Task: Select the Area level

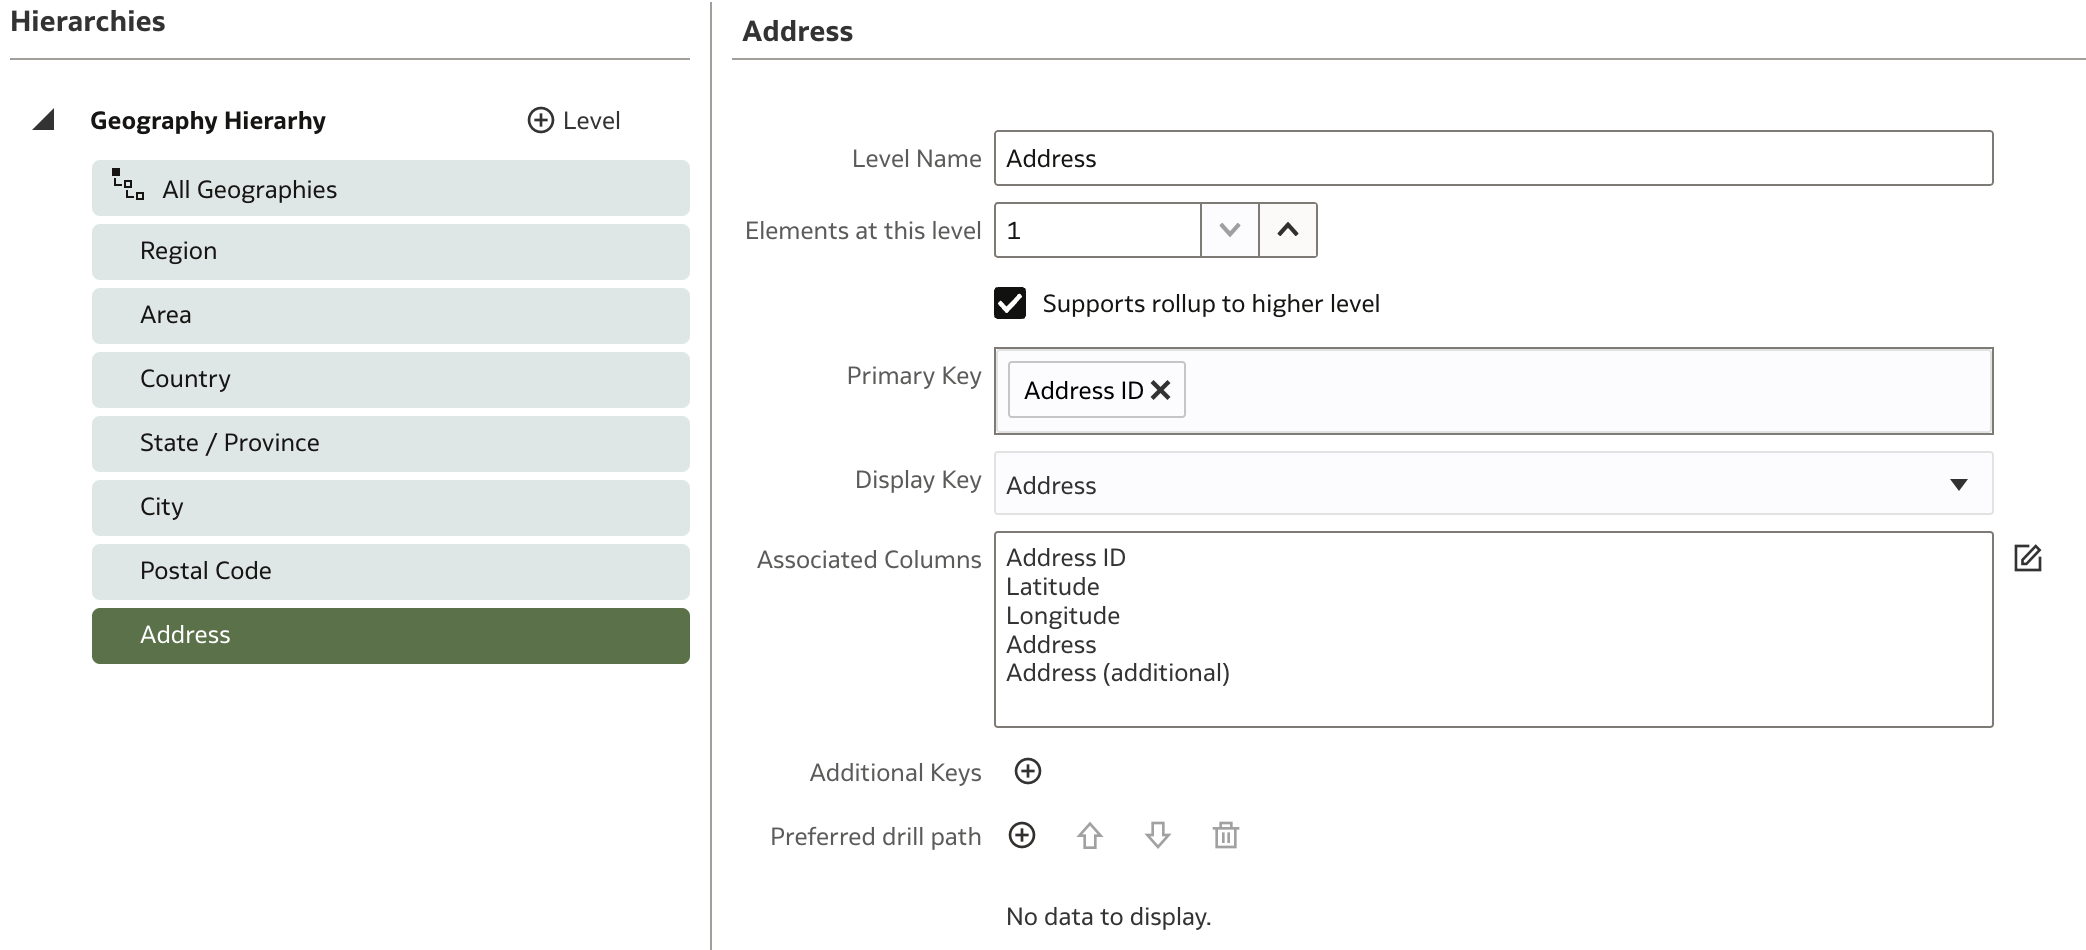Action: click(x=390, y=315)
